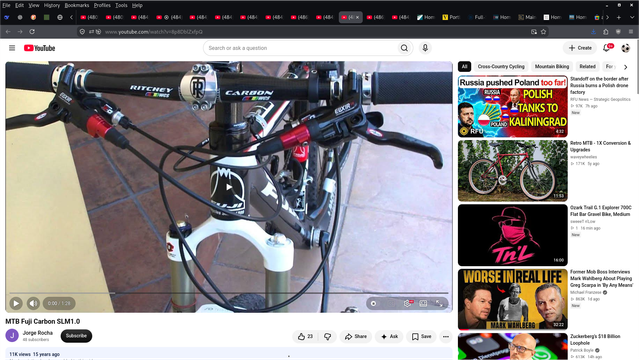639x360 pixels.
Task: Go forward in browser history
Action: pos(20,32)
